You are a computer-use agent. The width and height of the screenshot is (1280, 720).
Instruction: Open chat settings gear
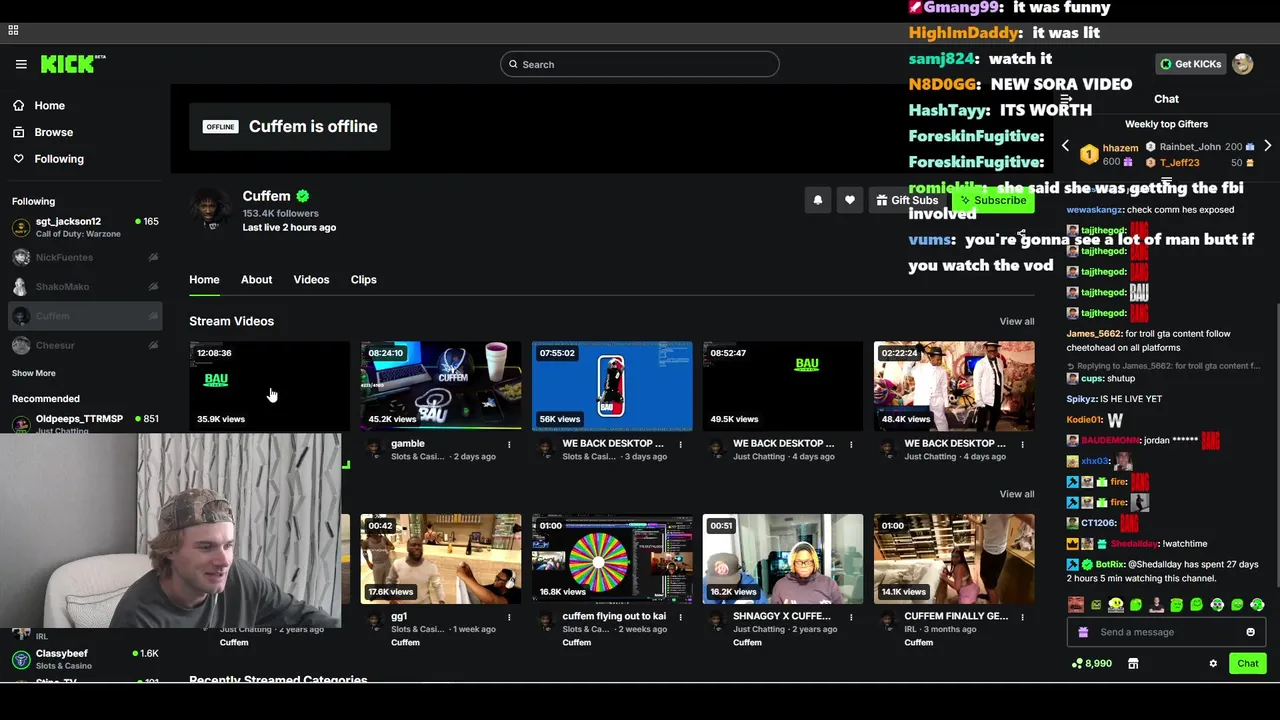click(1213, 663)
